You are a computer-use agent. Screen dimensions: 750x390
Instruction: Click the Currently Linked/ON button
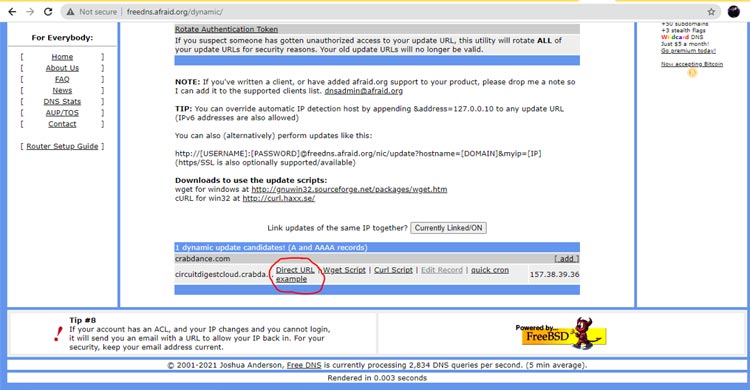pos(449,228)
